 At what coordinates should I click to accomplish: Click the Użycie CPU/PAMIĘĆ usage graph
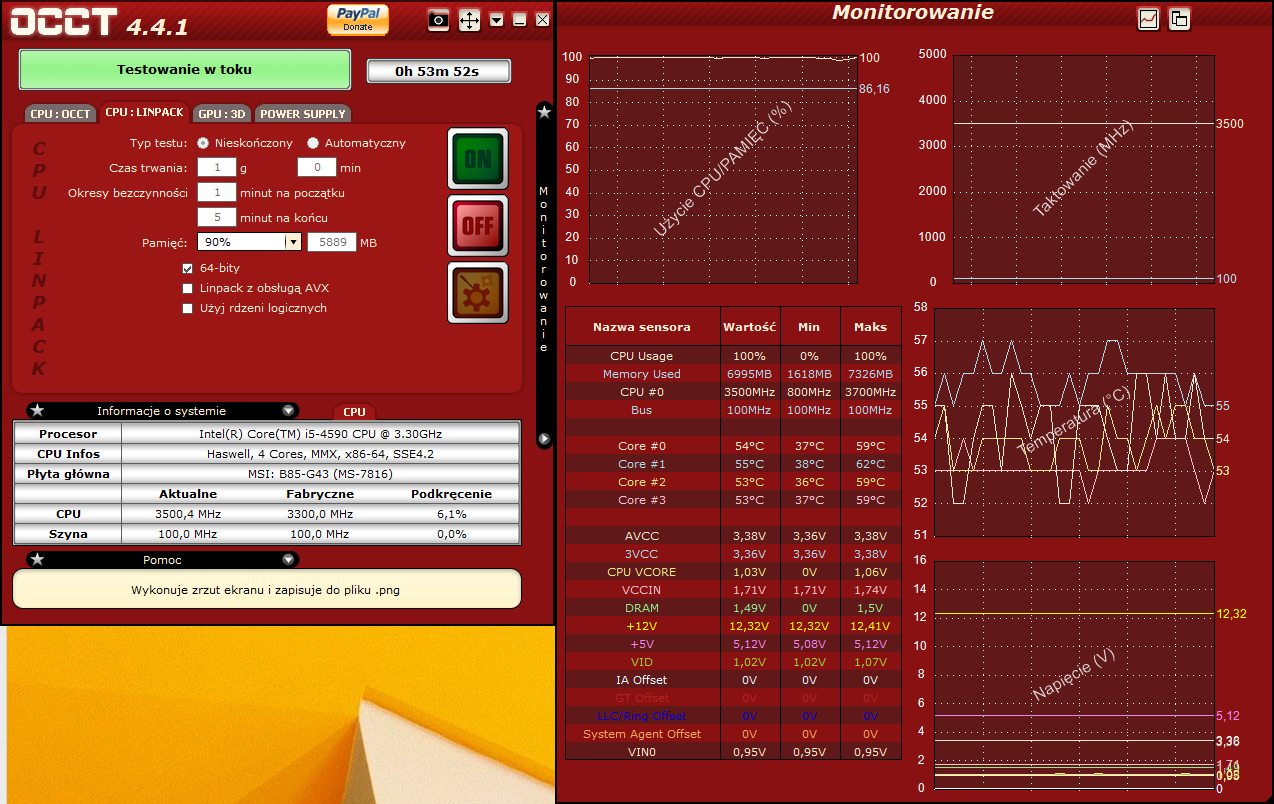tap(723, 169)
